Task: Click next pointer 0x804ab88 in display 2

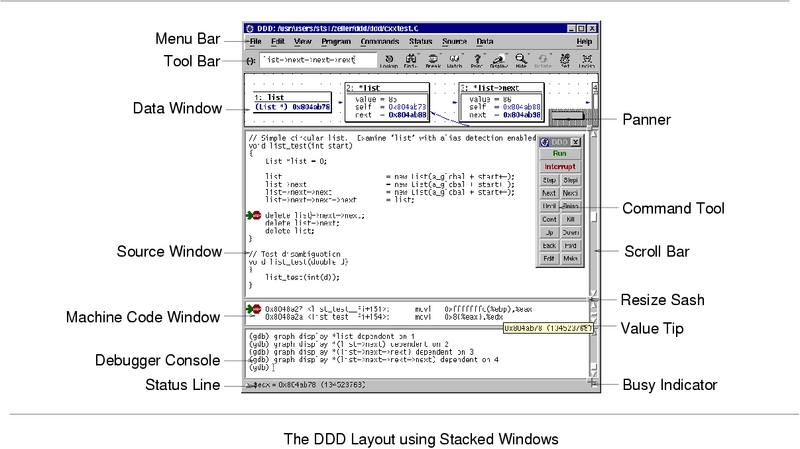Action: tap(407, 115)
